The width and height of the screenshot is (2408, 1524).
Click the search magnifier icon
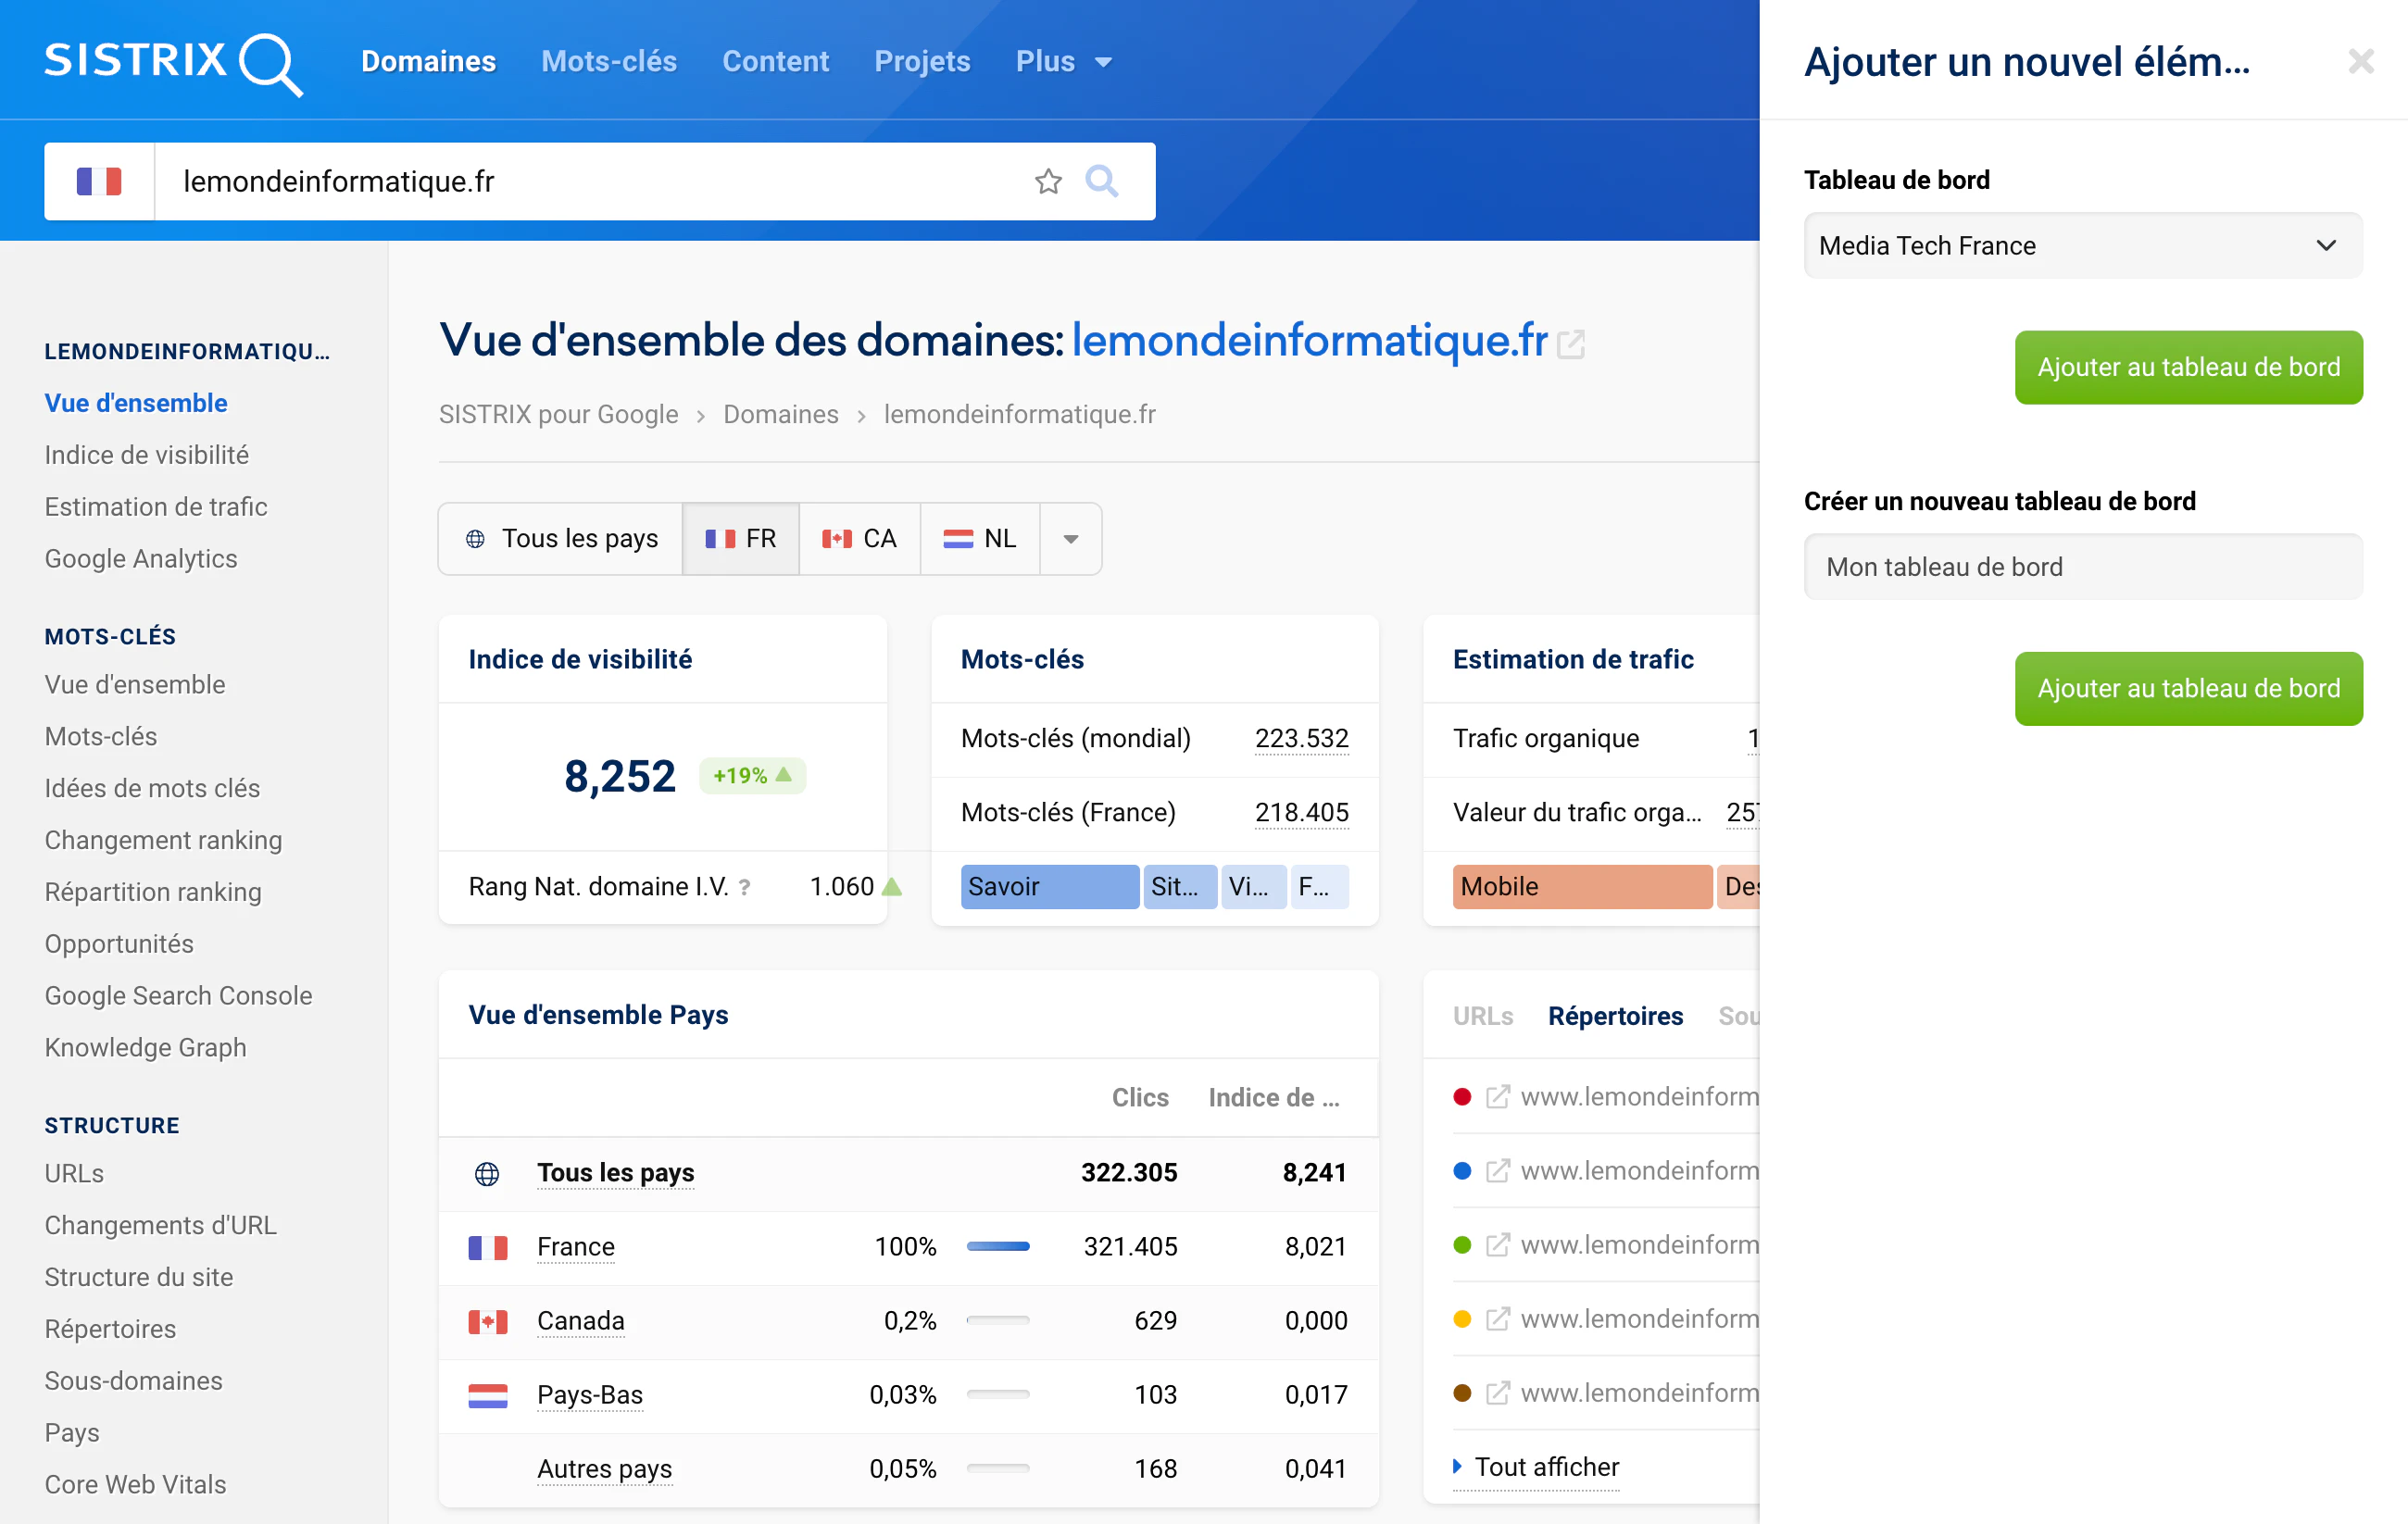click(x=1102, y=181)
